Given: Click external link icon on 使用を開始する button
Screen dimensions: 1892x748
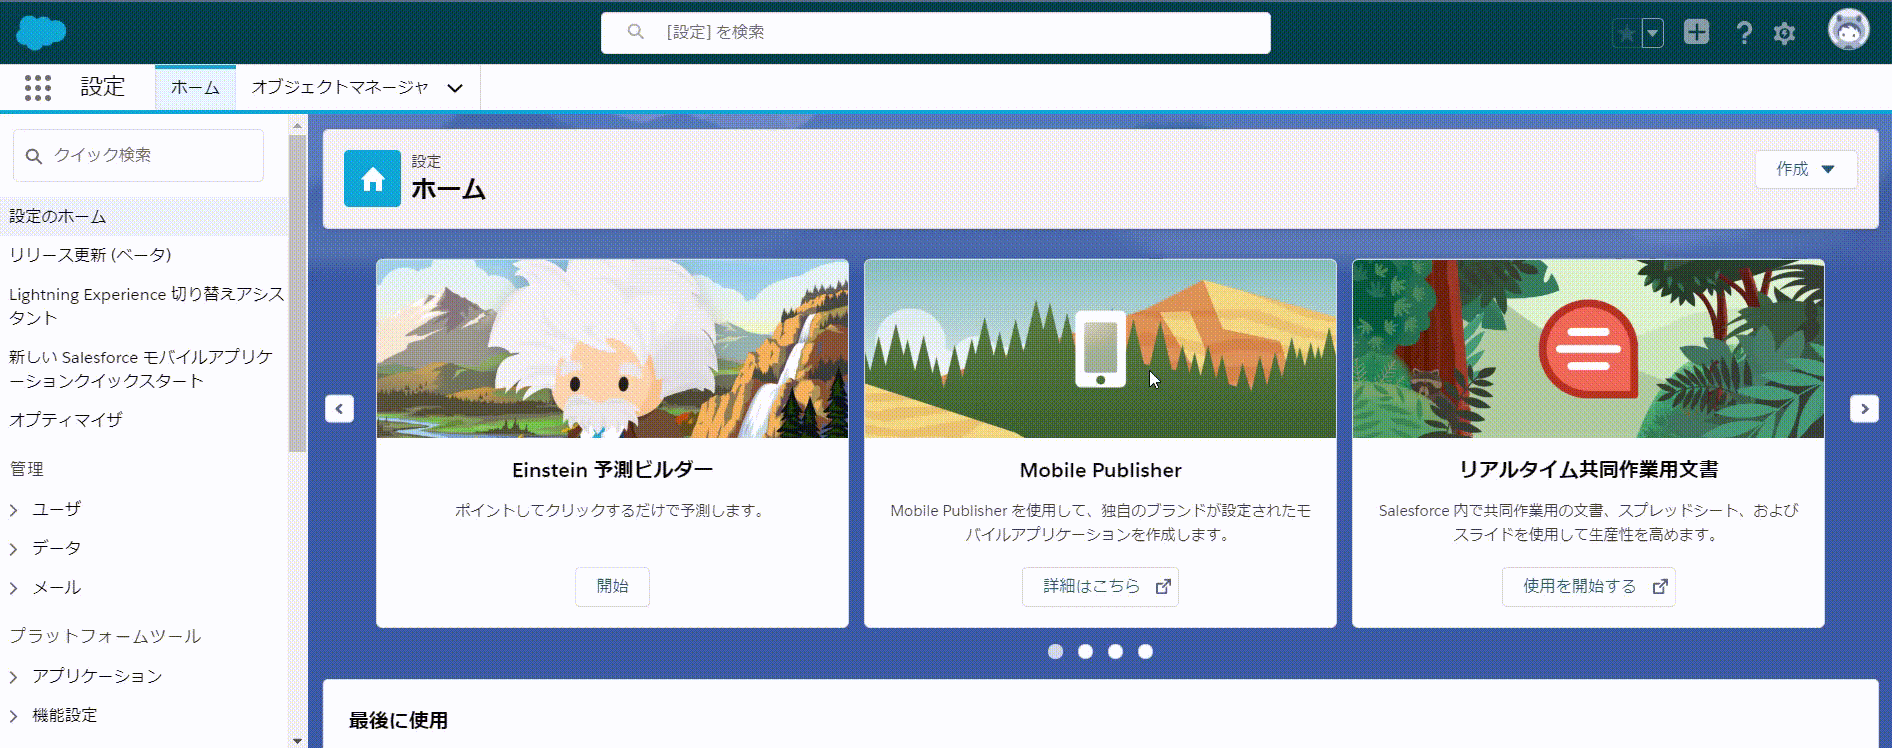Looking at the screenshot, I should tap(1660, 587).
